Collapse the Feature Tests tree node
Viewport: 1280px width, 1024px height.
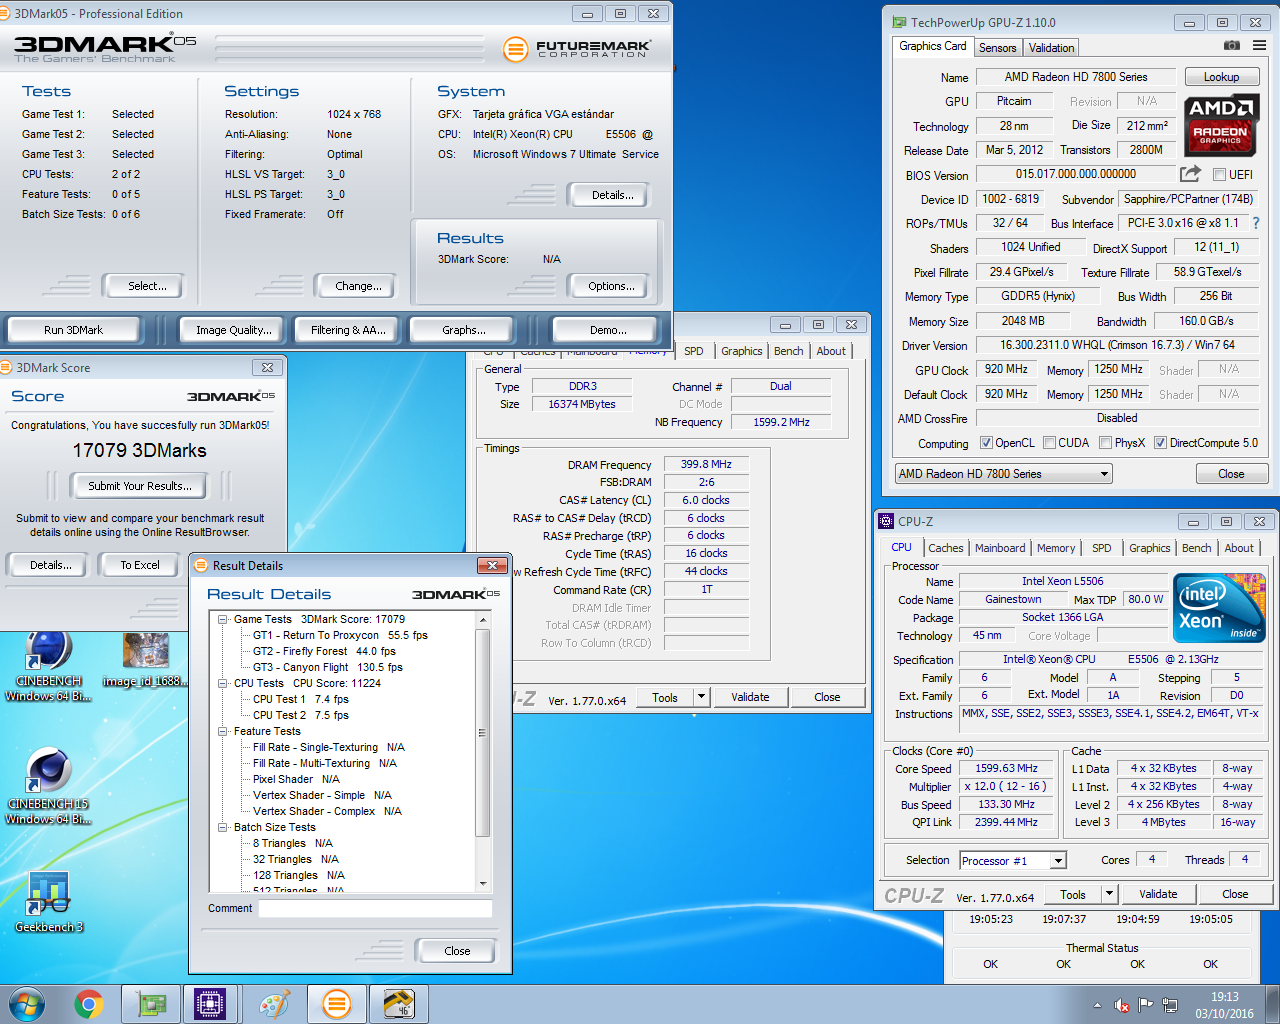tap(223, 731)
